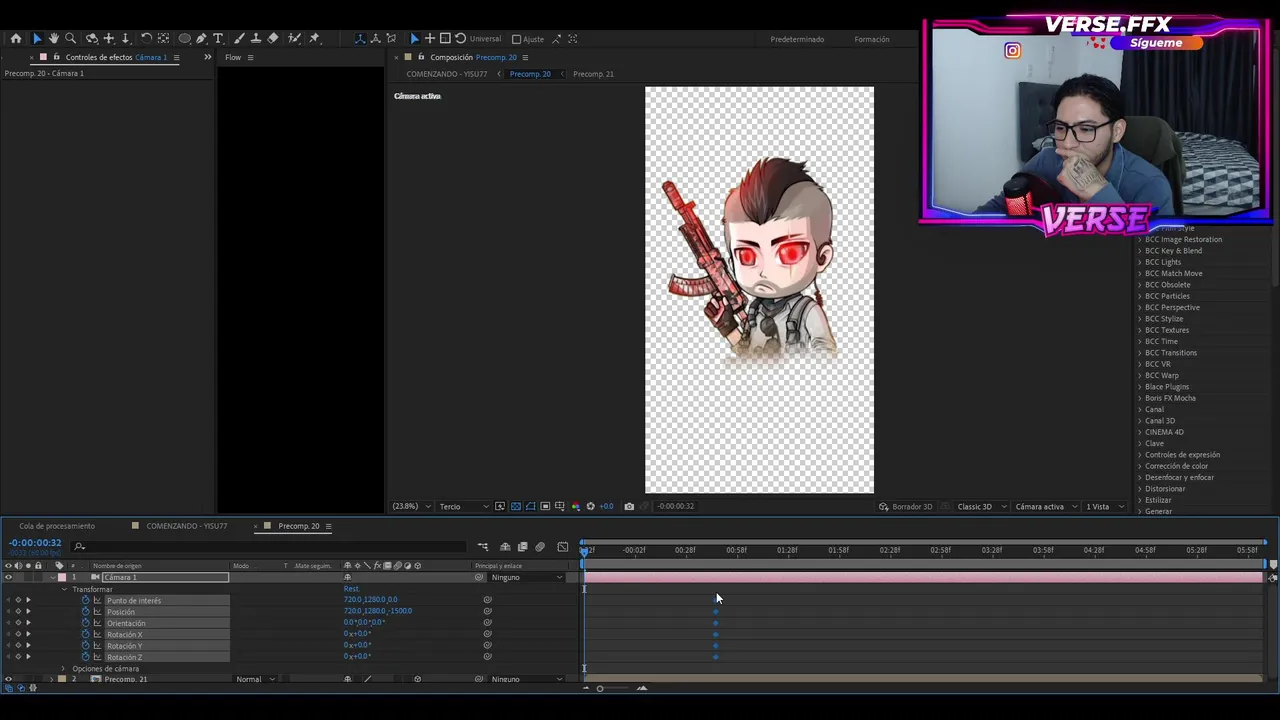Viewport: 1280px width, 720px height.
Task: Select the Roto Brush tool
Action: (x=295, y=39)
